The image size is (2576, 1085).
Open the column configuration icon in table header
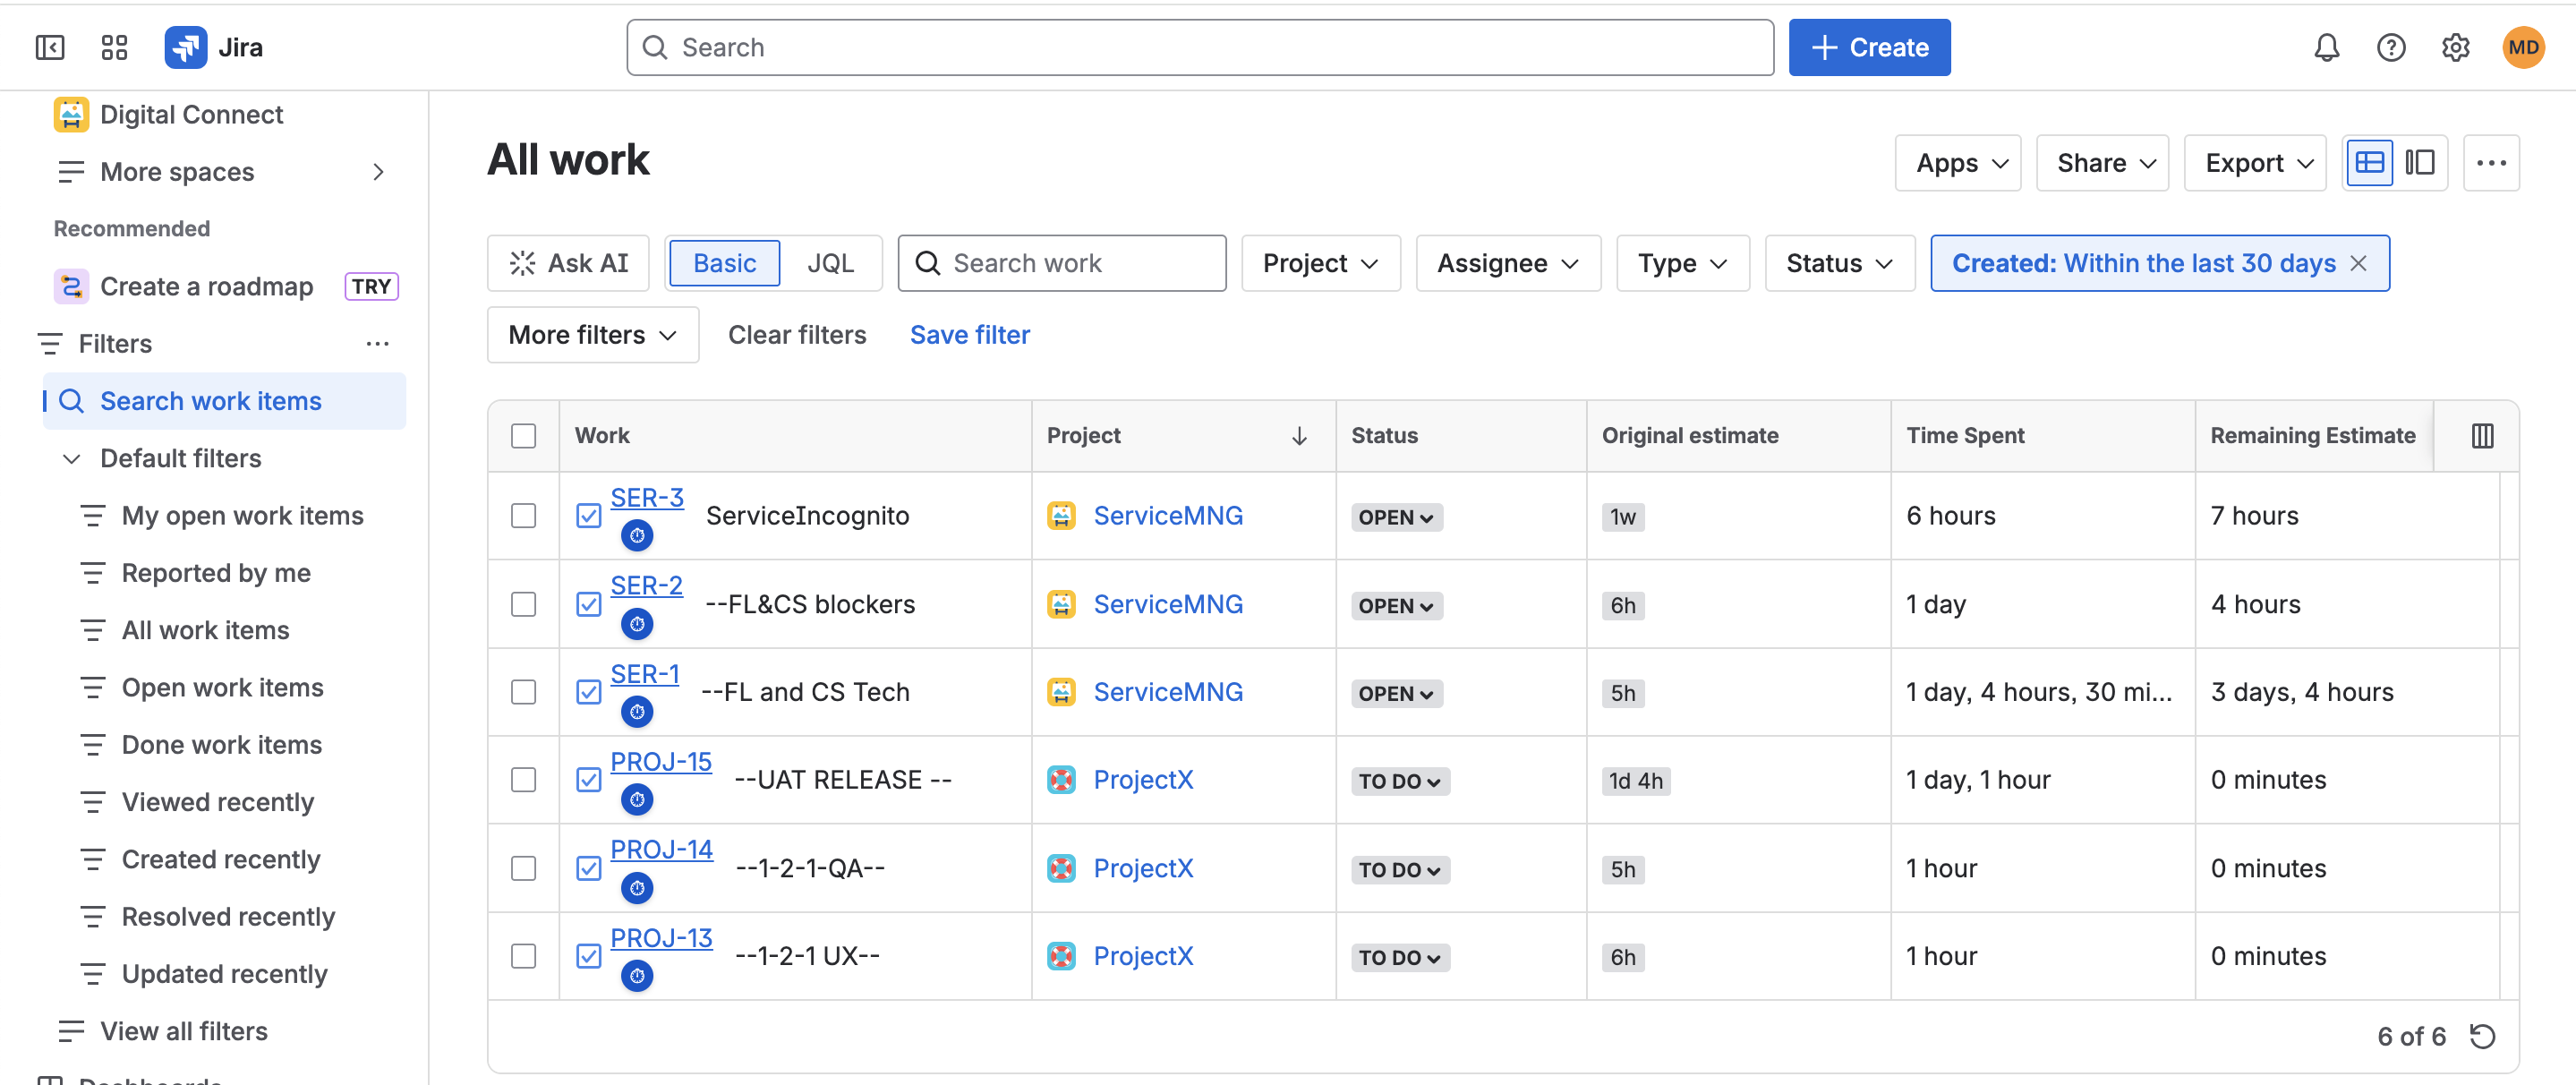(x=2482, y=435)
